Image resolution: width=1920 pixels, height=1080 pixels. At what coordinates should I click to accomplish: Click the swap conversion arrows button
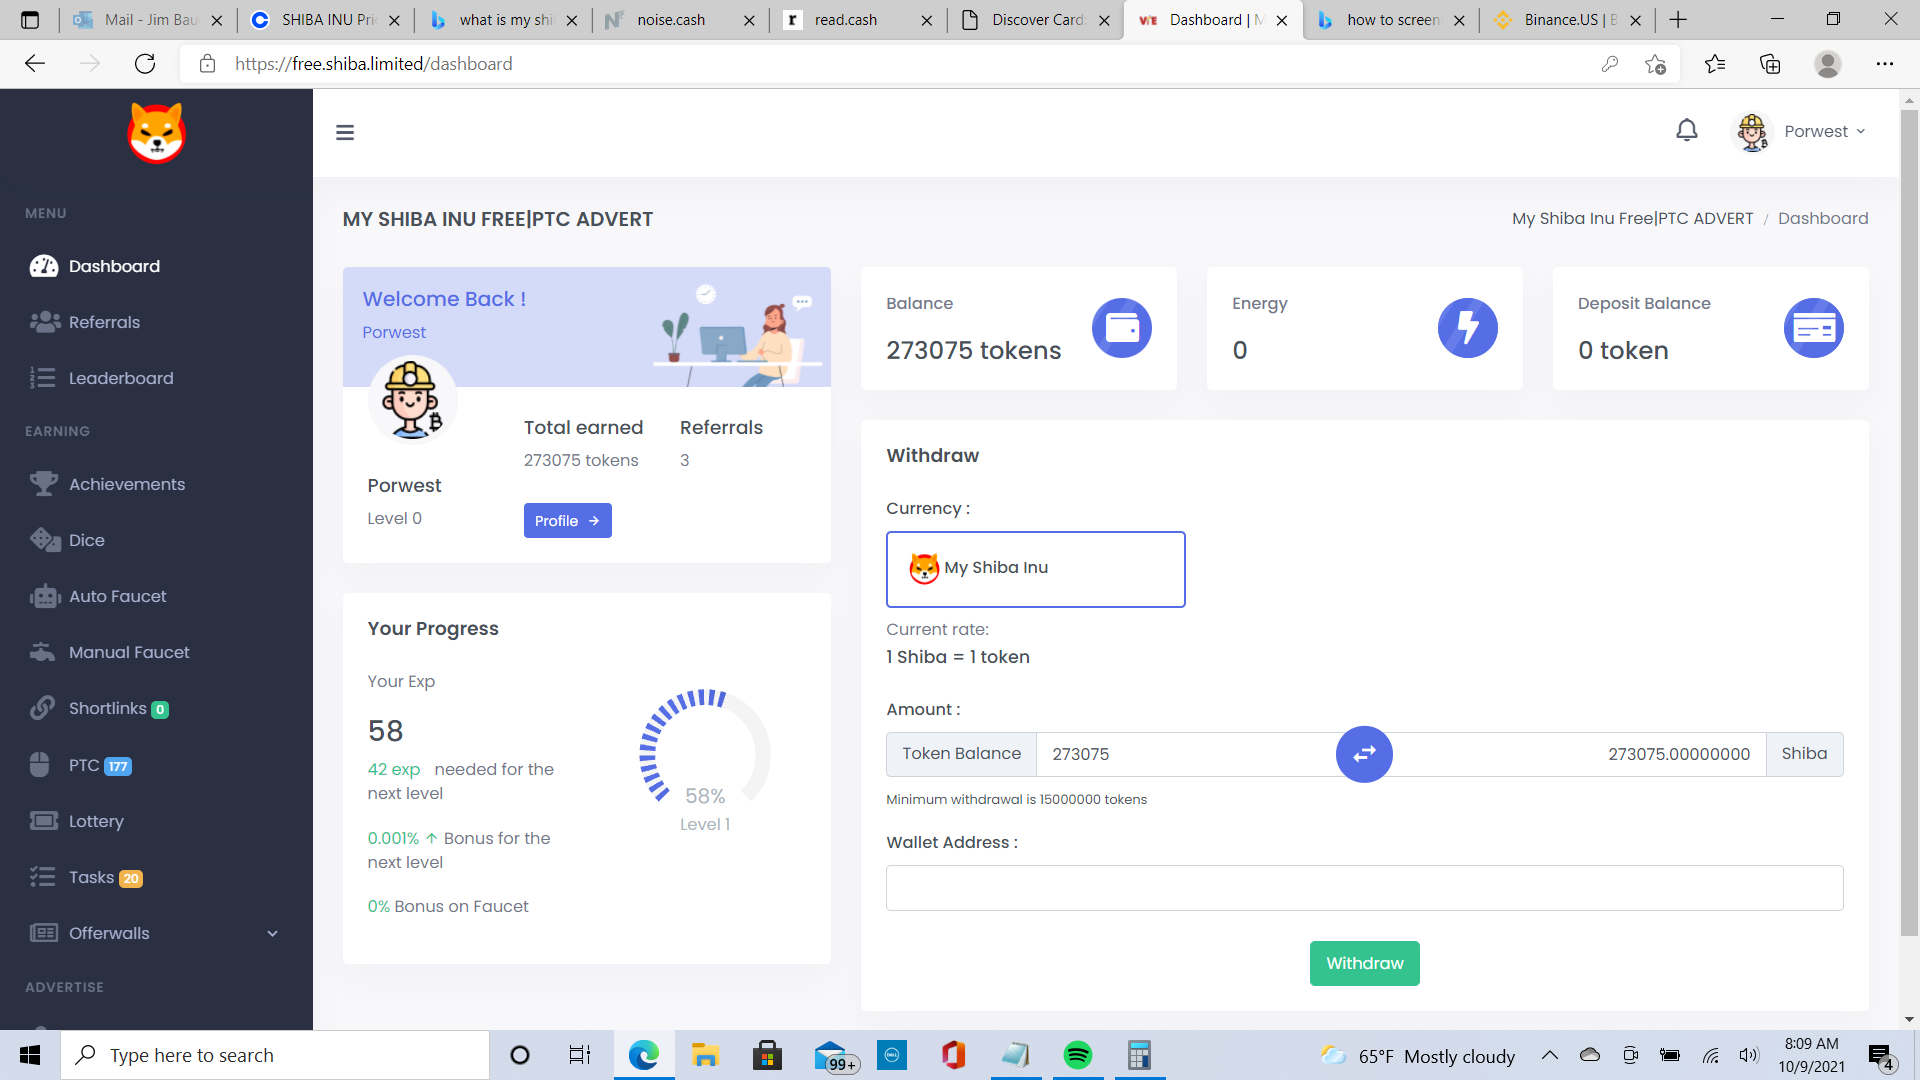click(x=1364, y=754)
